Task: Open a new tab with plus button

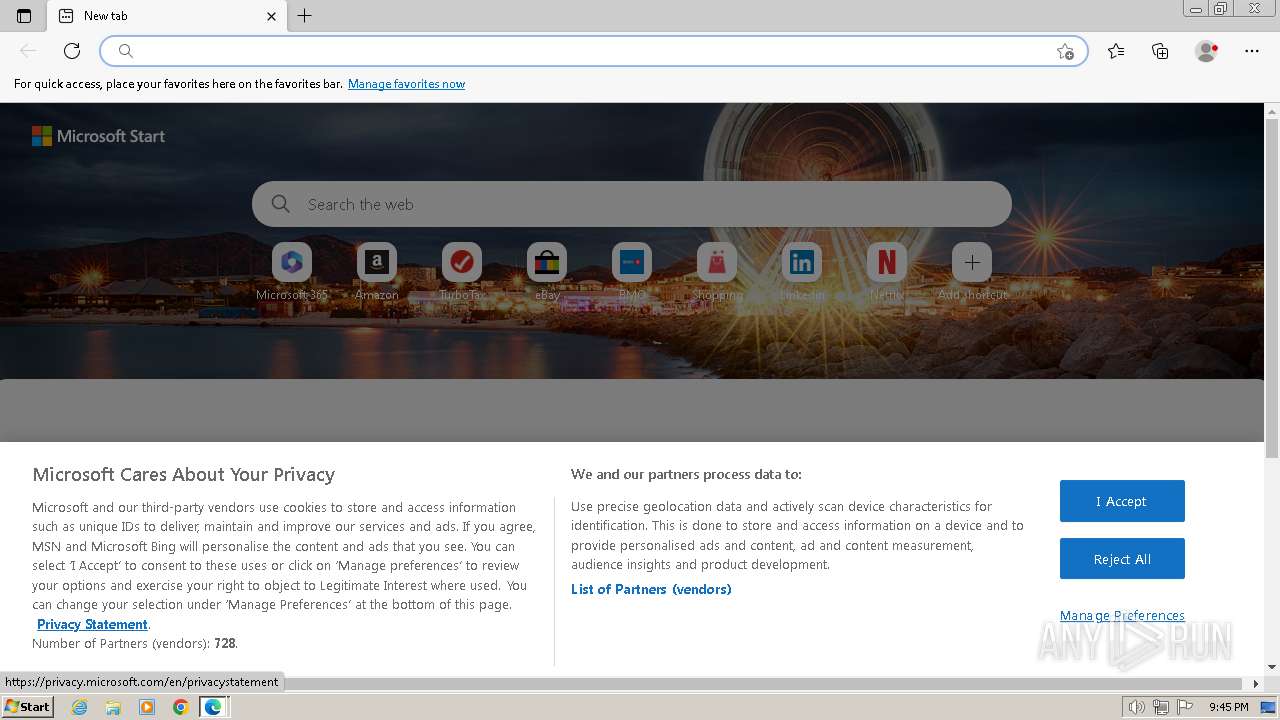Action: click(x=305, y=16)
